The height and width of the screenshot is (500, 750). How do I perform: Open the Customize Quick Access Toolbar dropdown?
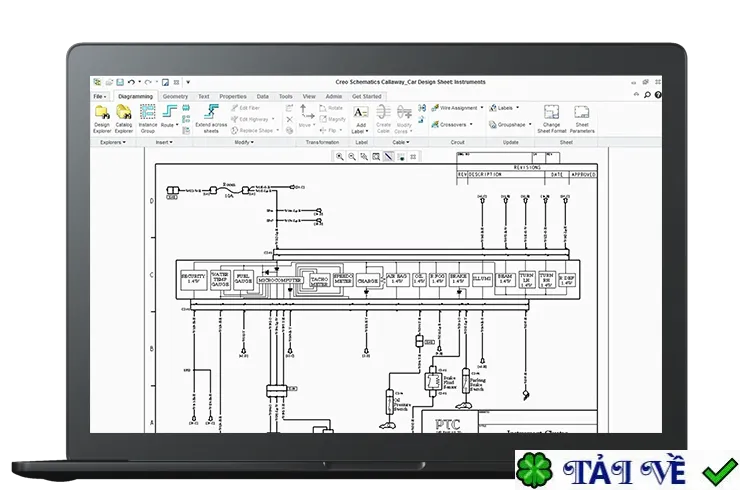click(x=188, y=82)
